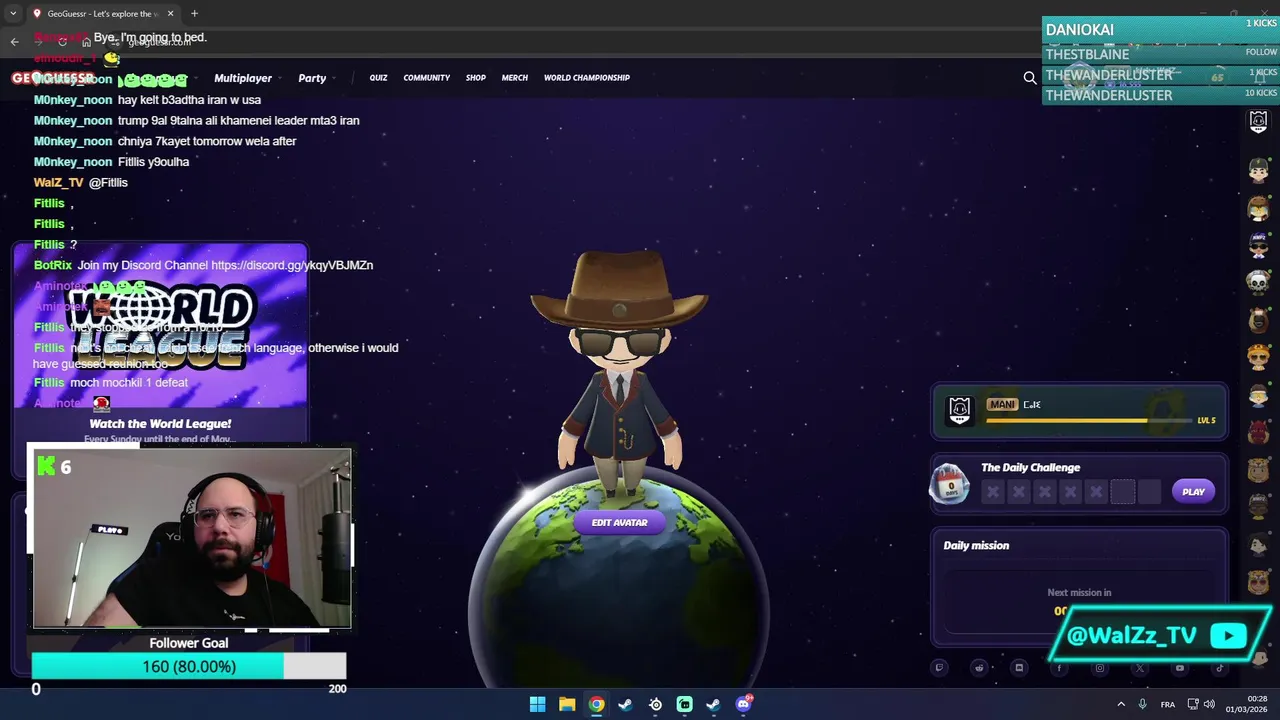Open the site search magnifier icon
Screen dimensions: 1280x720
(1030, 78)
